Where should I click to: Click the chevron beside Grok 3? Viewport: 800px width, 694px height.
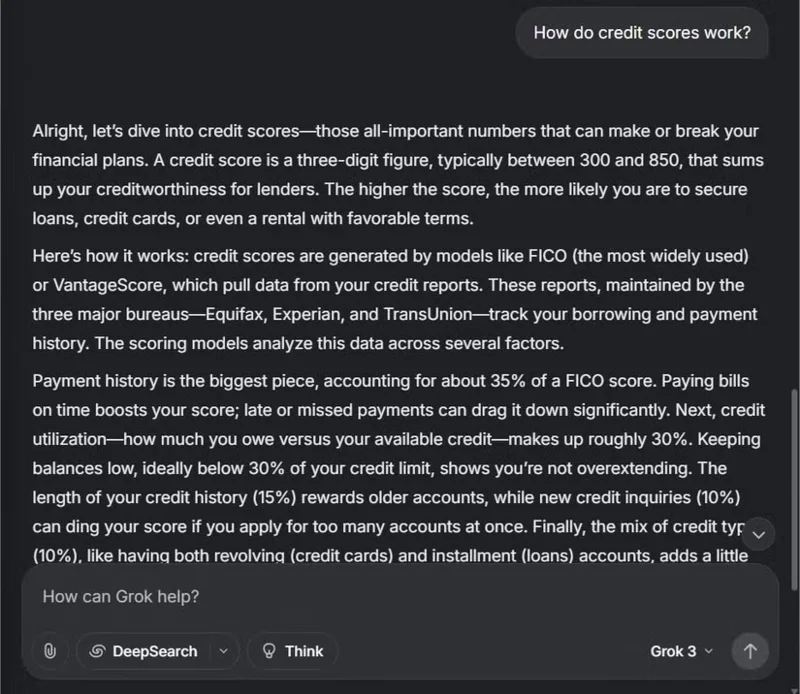[x=709, y=652]
